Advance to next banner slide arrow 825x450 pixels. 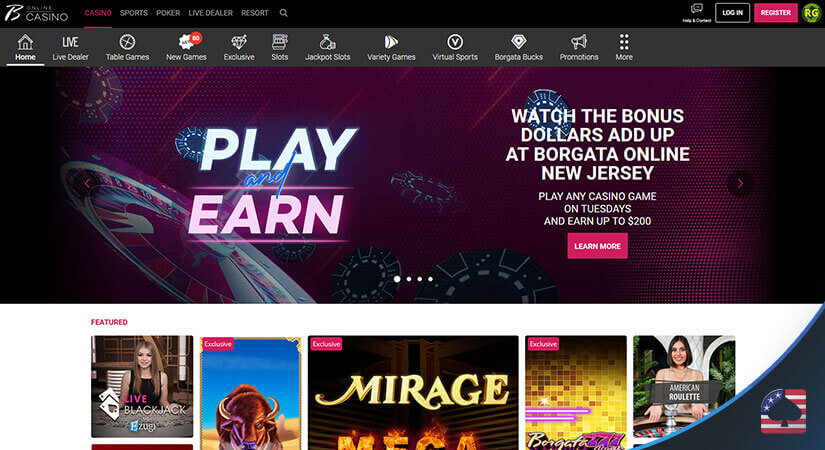pos(740,183)
